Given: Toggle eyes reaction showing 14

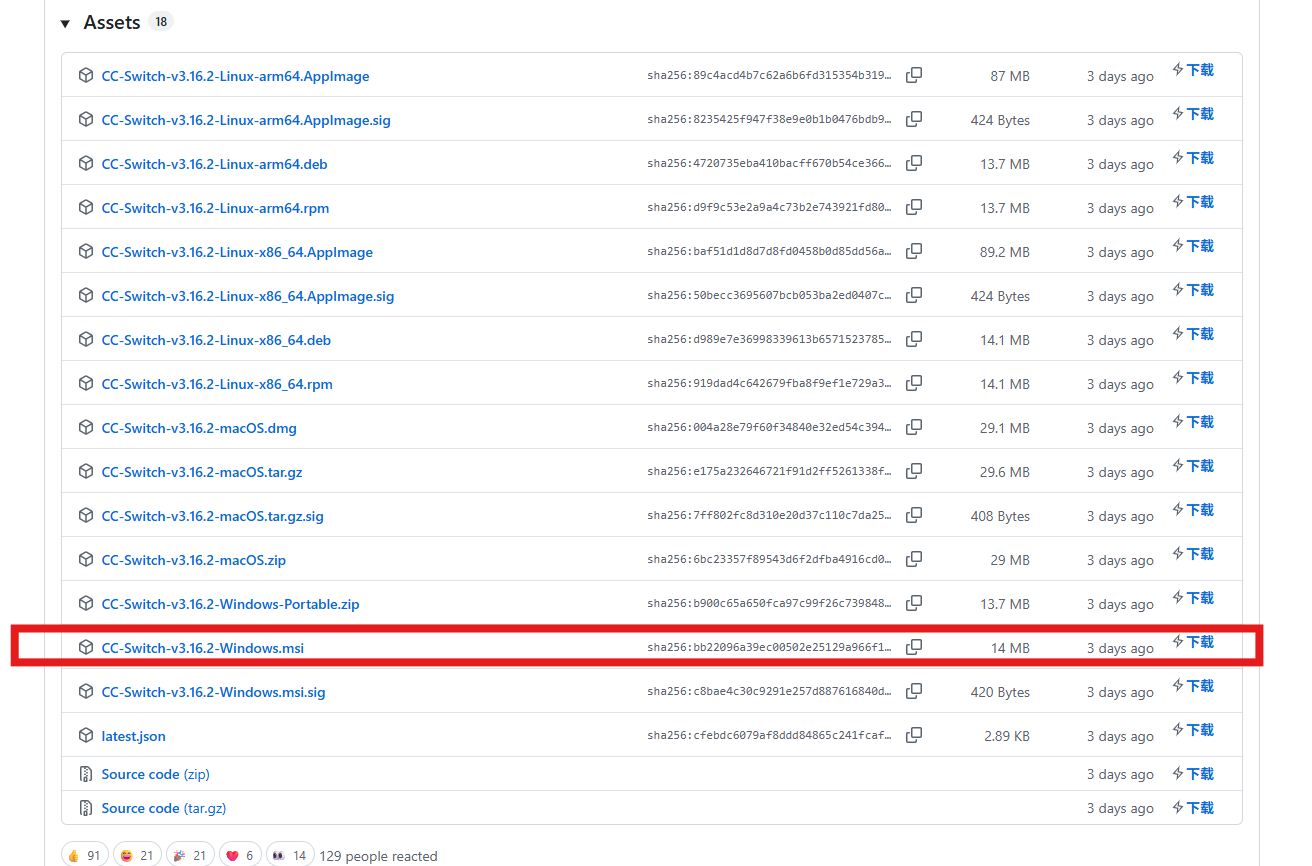Looking at the screenshot, I should point(290,855).
